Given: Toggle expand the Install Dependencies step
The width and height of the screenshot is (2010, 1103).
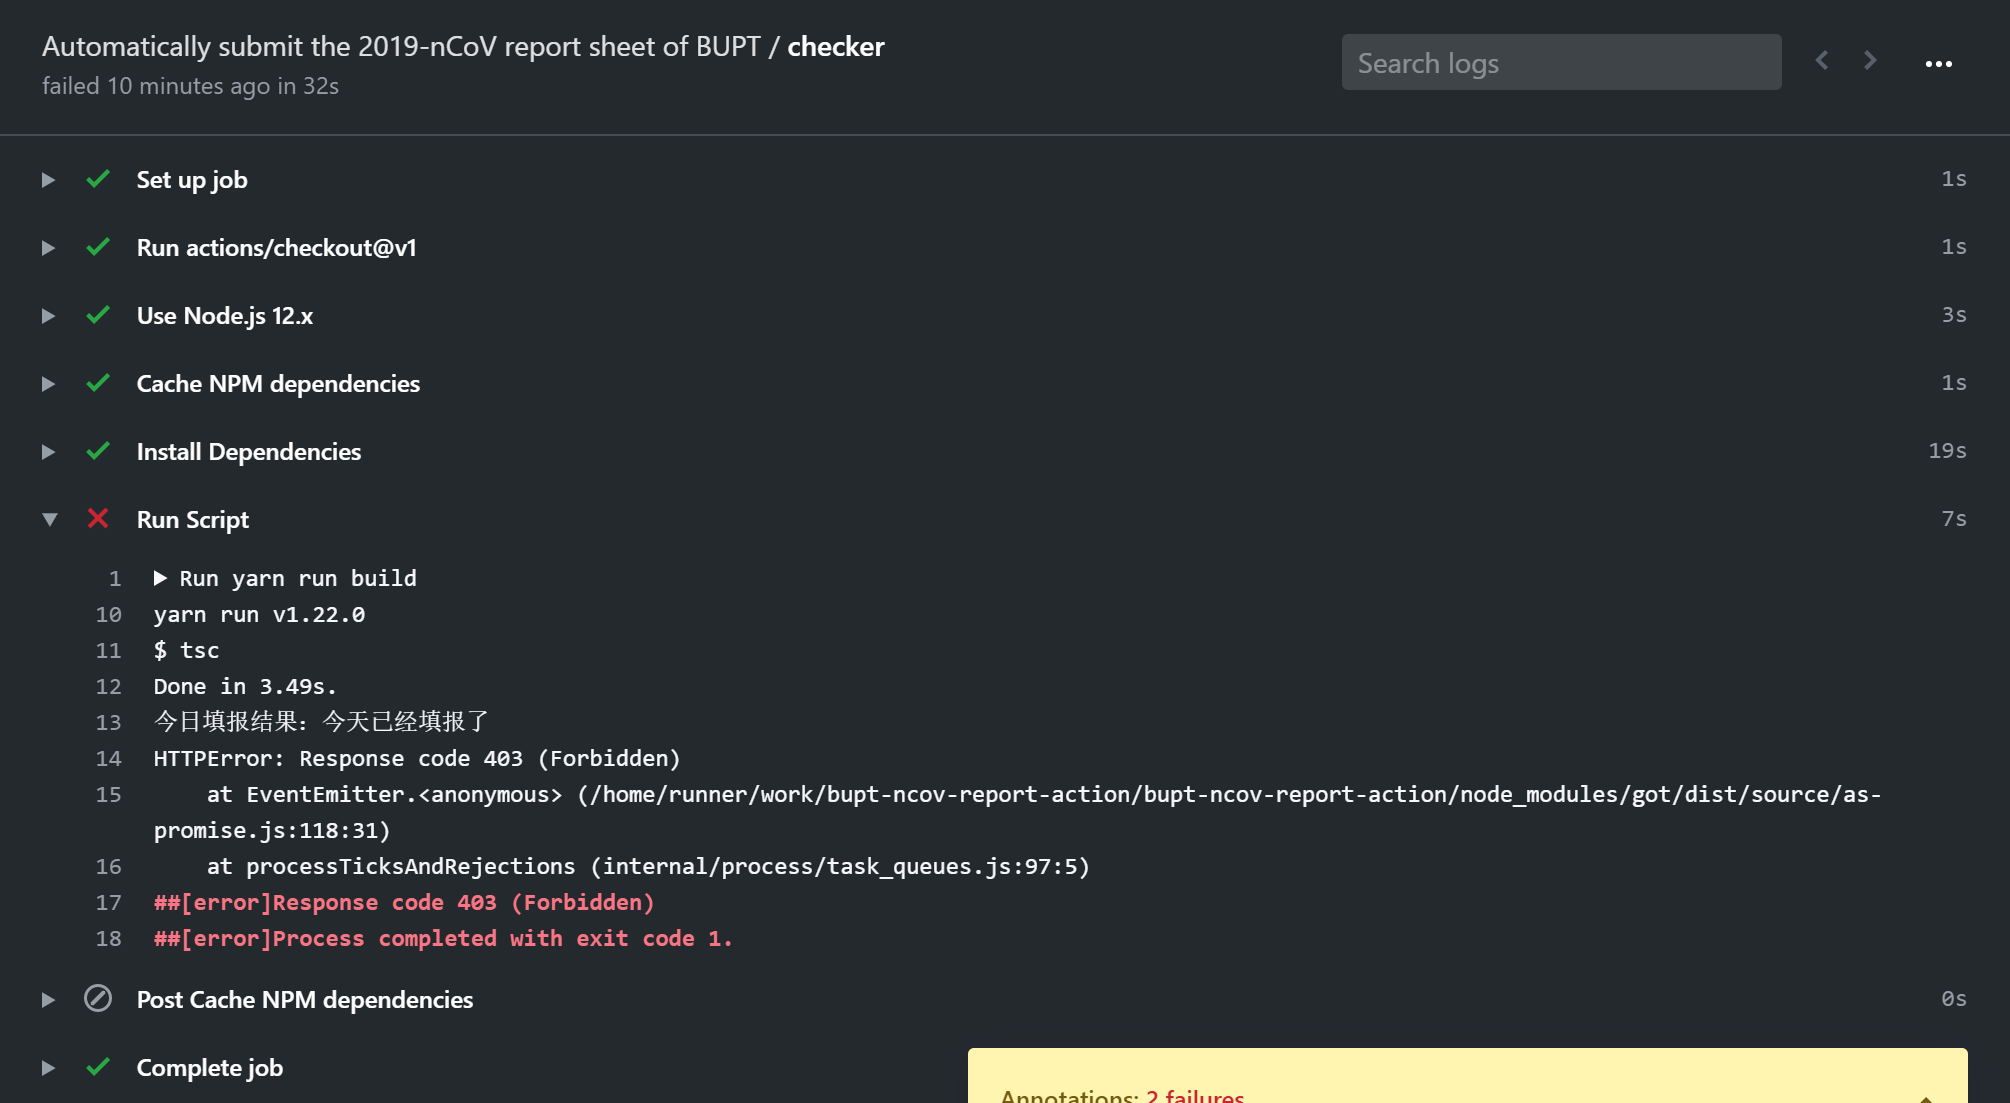Looking at the screenshot, I should click(x=48, y=451).
